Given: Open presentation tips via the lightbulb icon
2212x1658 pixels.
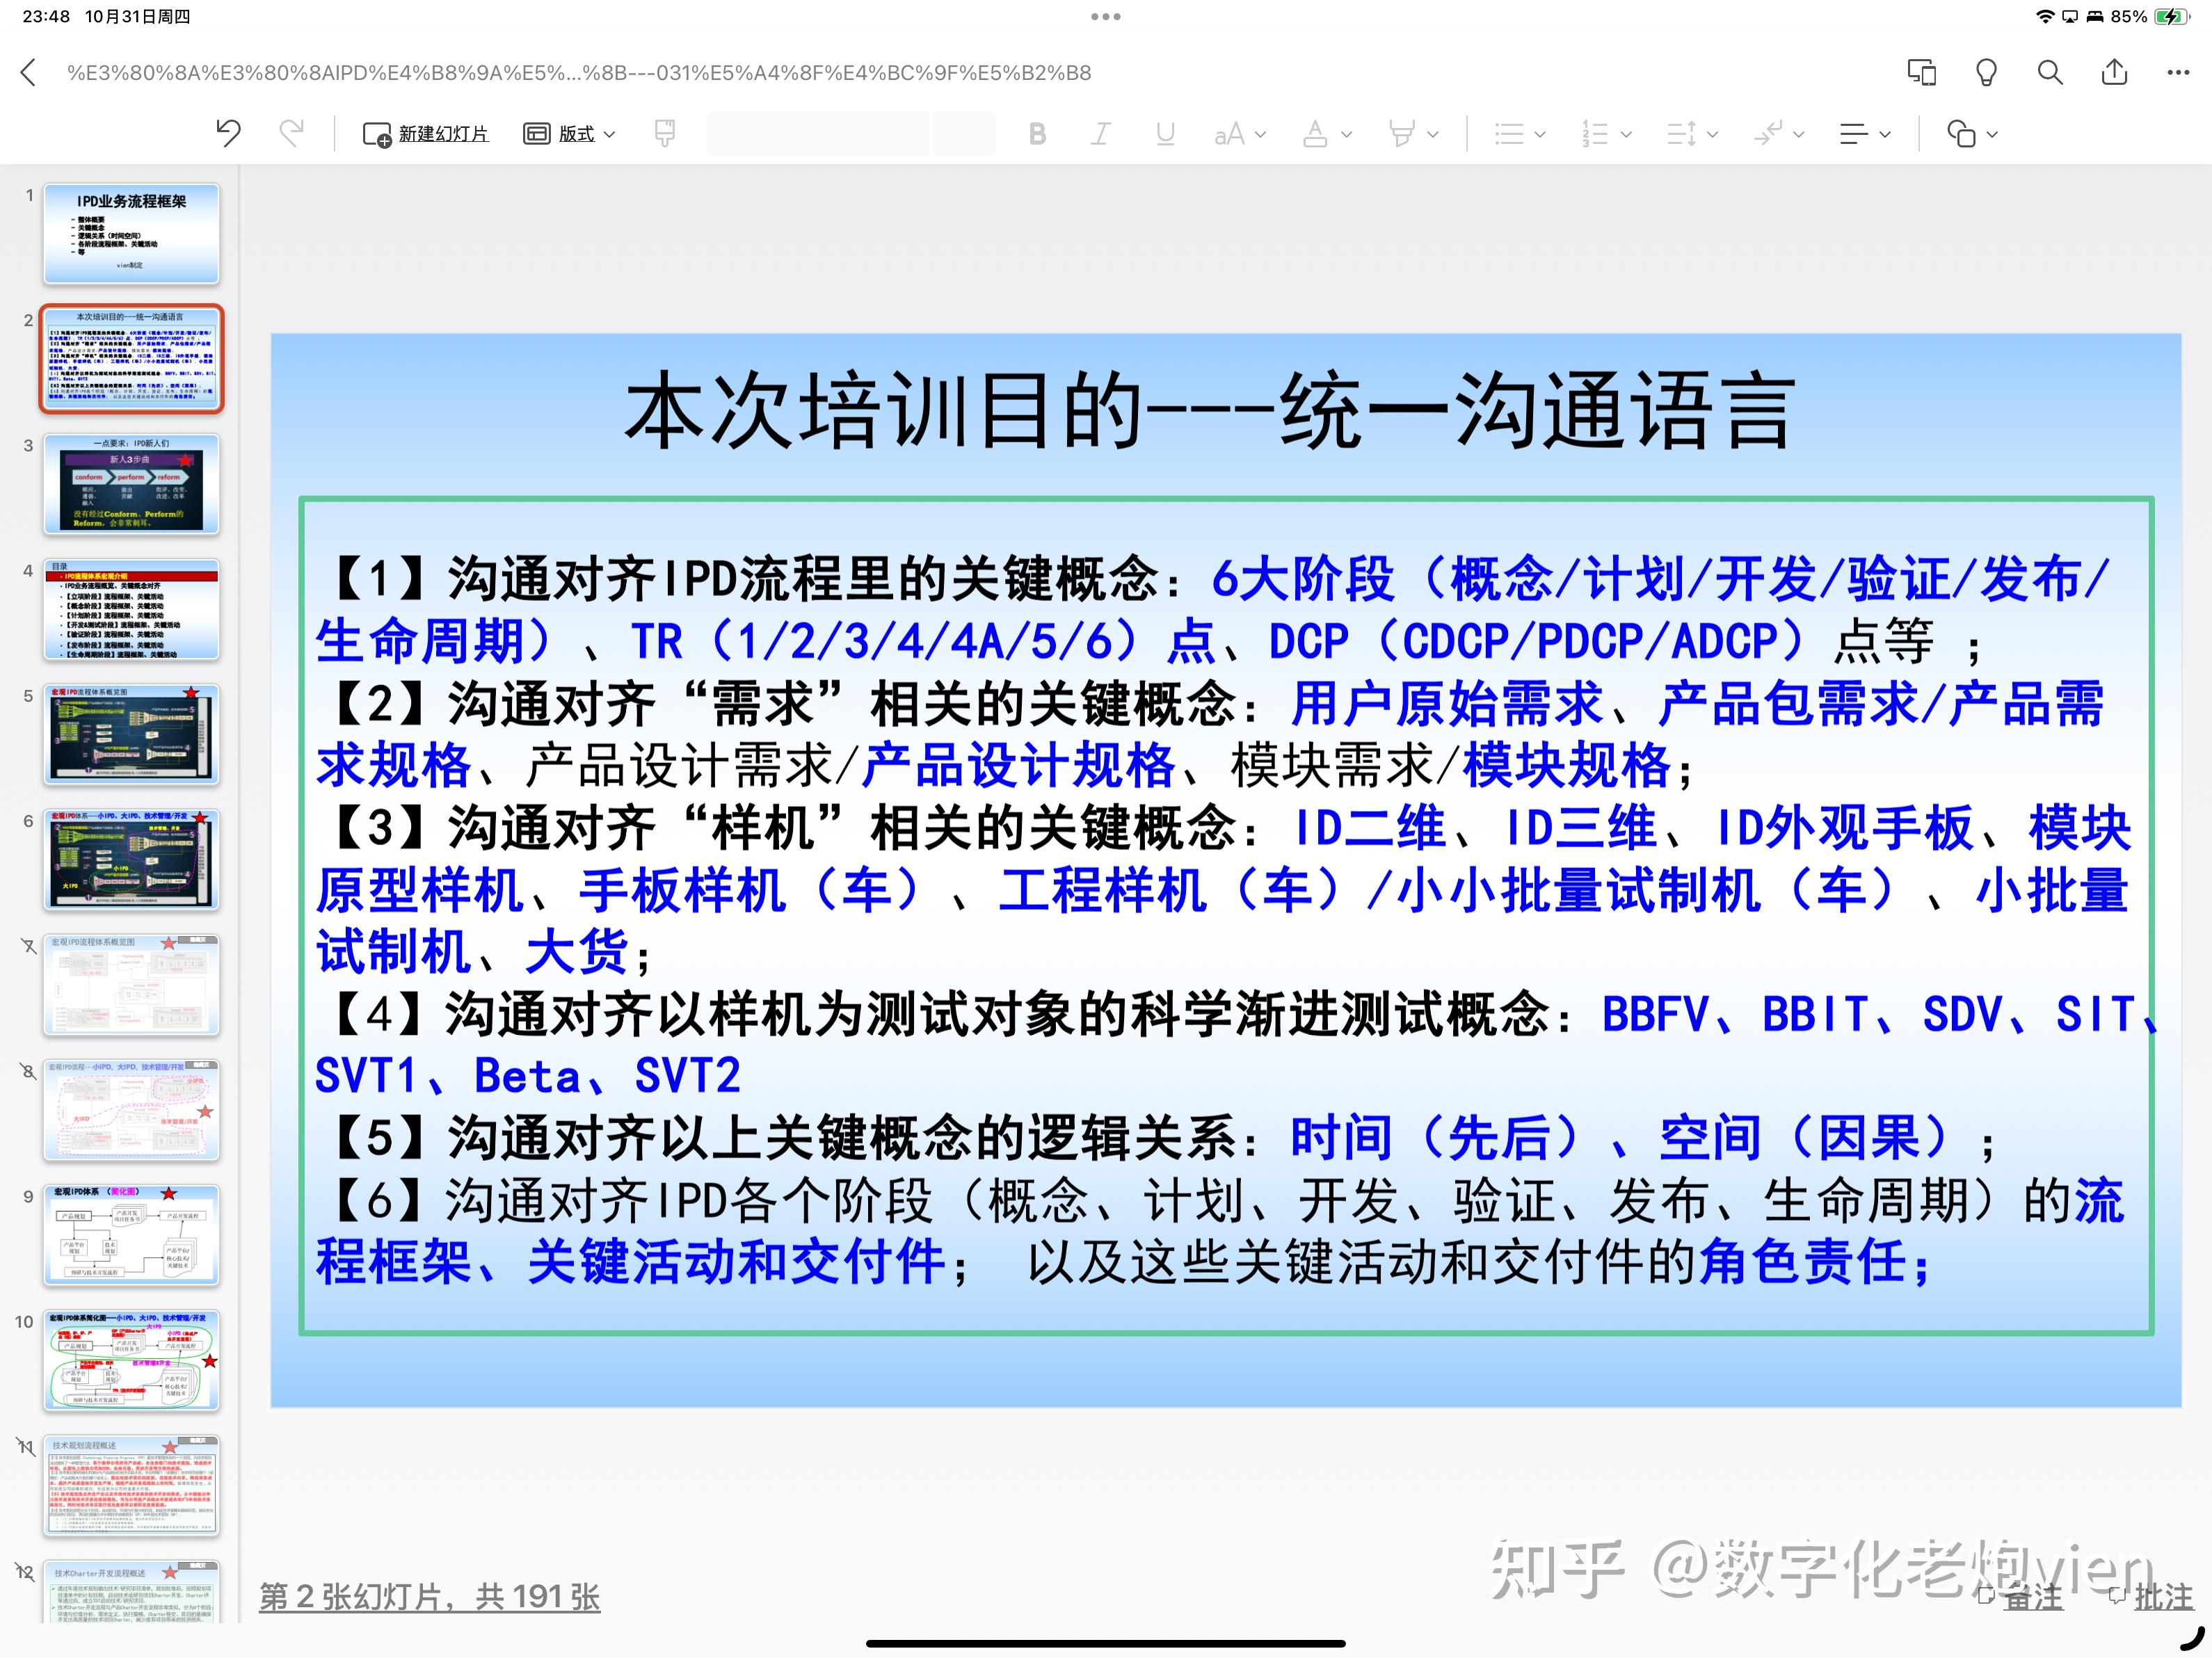Looking at the screenshot, I should pos(1986,72).
